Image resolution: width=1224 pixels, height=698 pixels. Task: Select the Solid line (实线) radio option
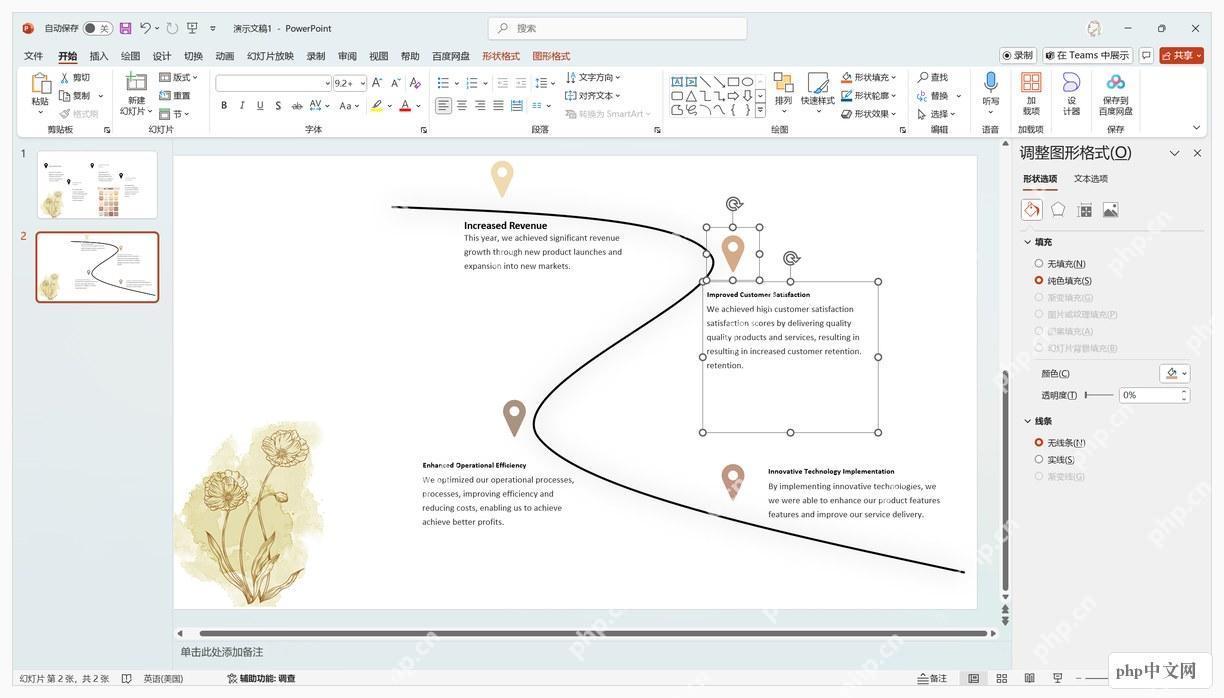coord(1039,459)
